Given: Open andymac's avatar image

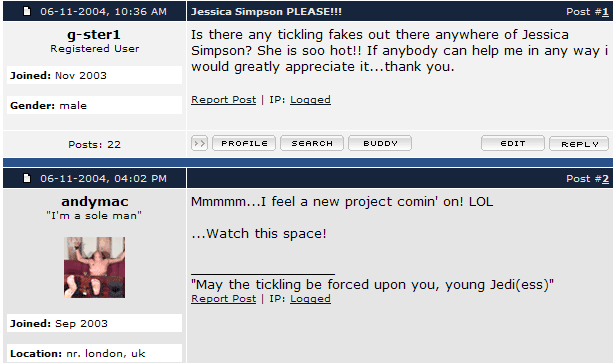Looking at the screenshot, I should tap(95, 267).
